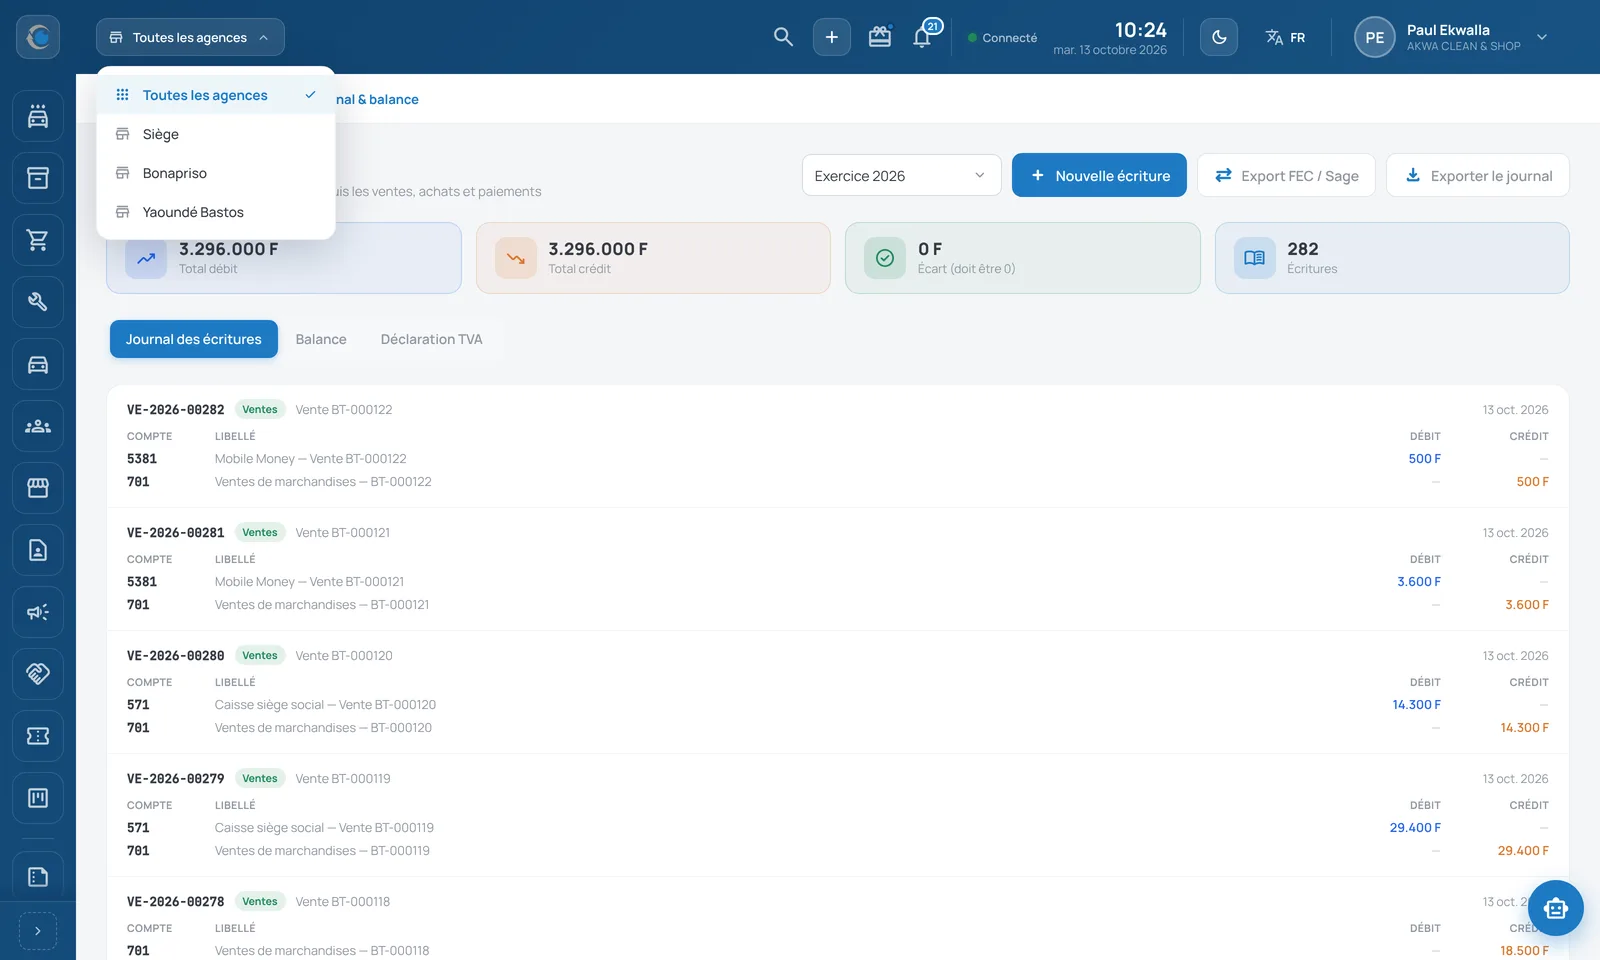Click entry VE-2026-00282 reference
Image resolution: width=1600 pixels, height=960 pixels.
(x=176, y=410)
